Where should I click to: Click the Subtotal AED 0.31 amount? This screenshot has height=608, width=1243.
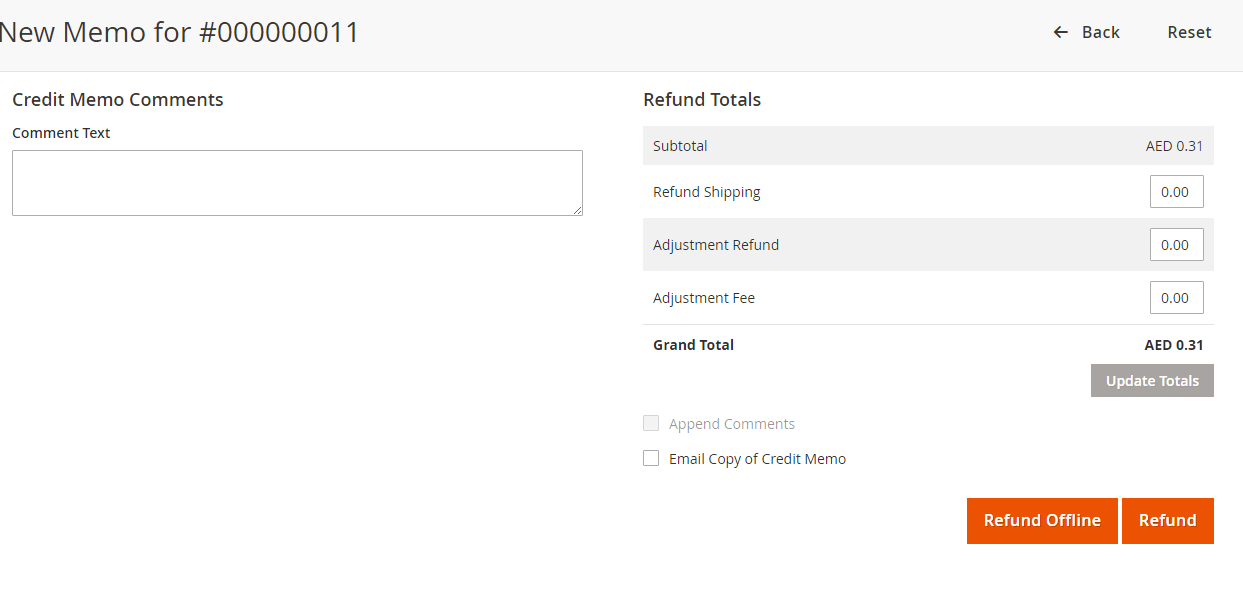click(x=1174, y=146)
